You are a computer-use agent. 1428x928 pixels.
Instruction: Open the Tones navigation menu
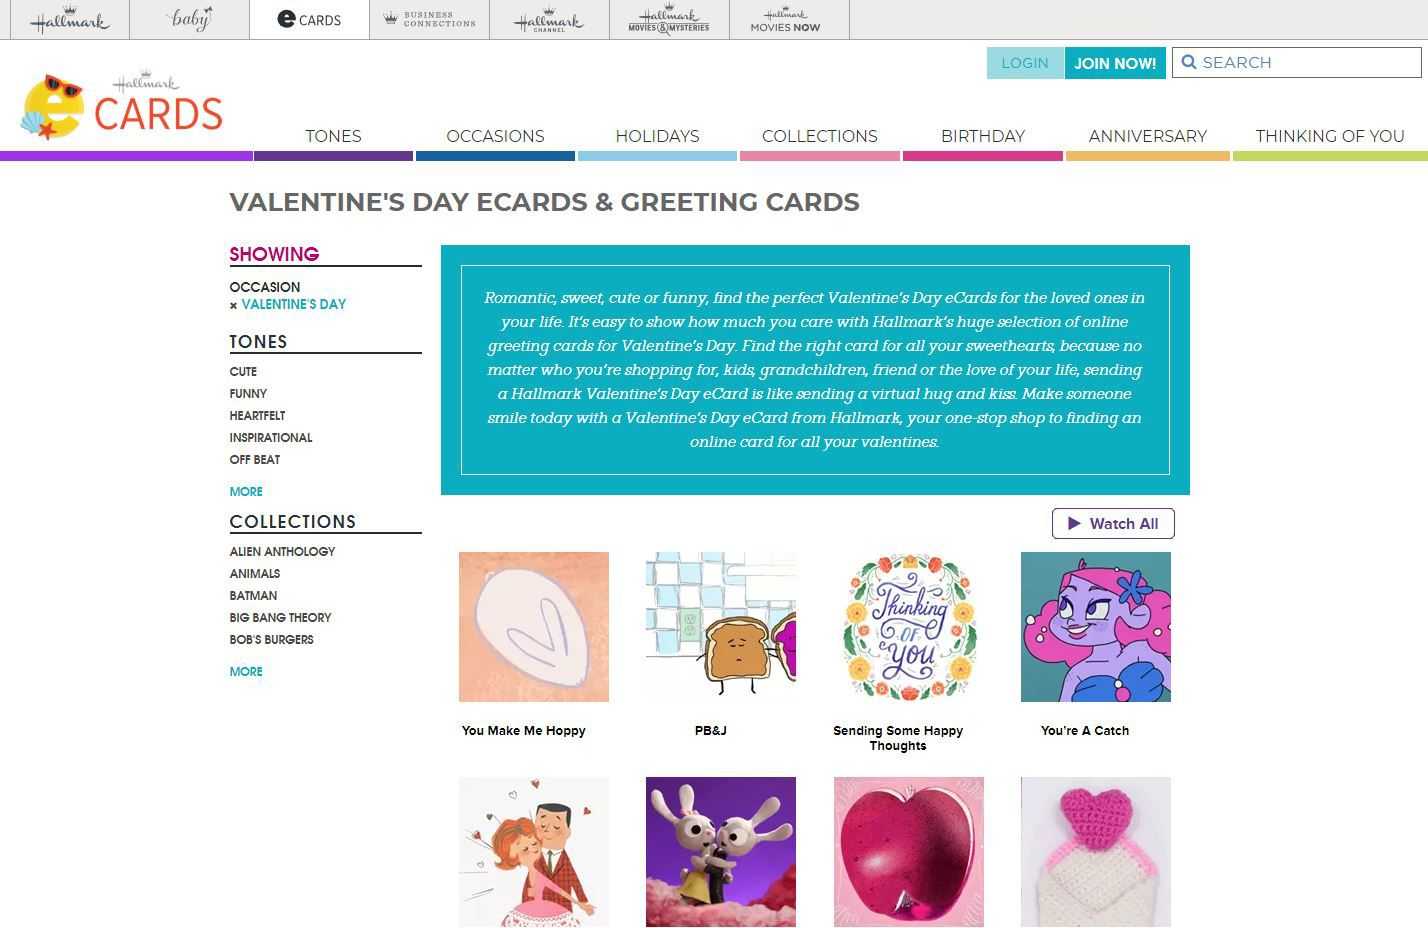[333, 136]
